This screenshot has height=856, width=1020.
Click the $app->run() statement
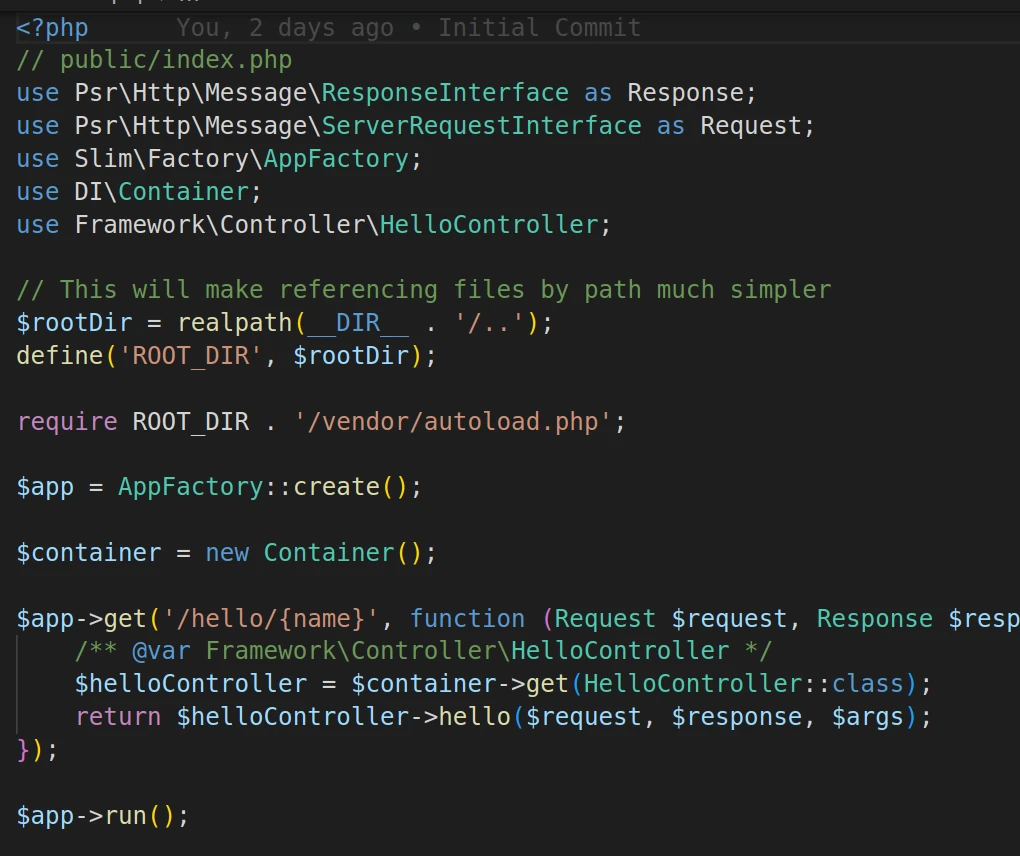[103, 816]
